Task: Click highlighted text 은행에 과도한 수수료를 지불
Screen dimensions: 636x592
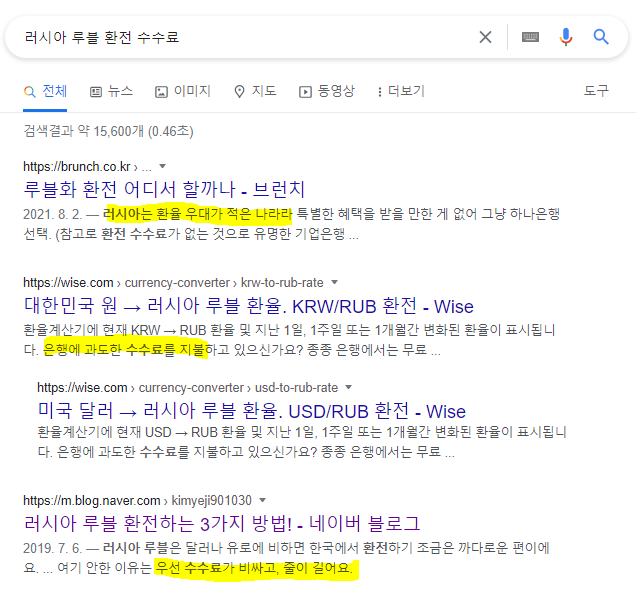Action: [125, 349]
